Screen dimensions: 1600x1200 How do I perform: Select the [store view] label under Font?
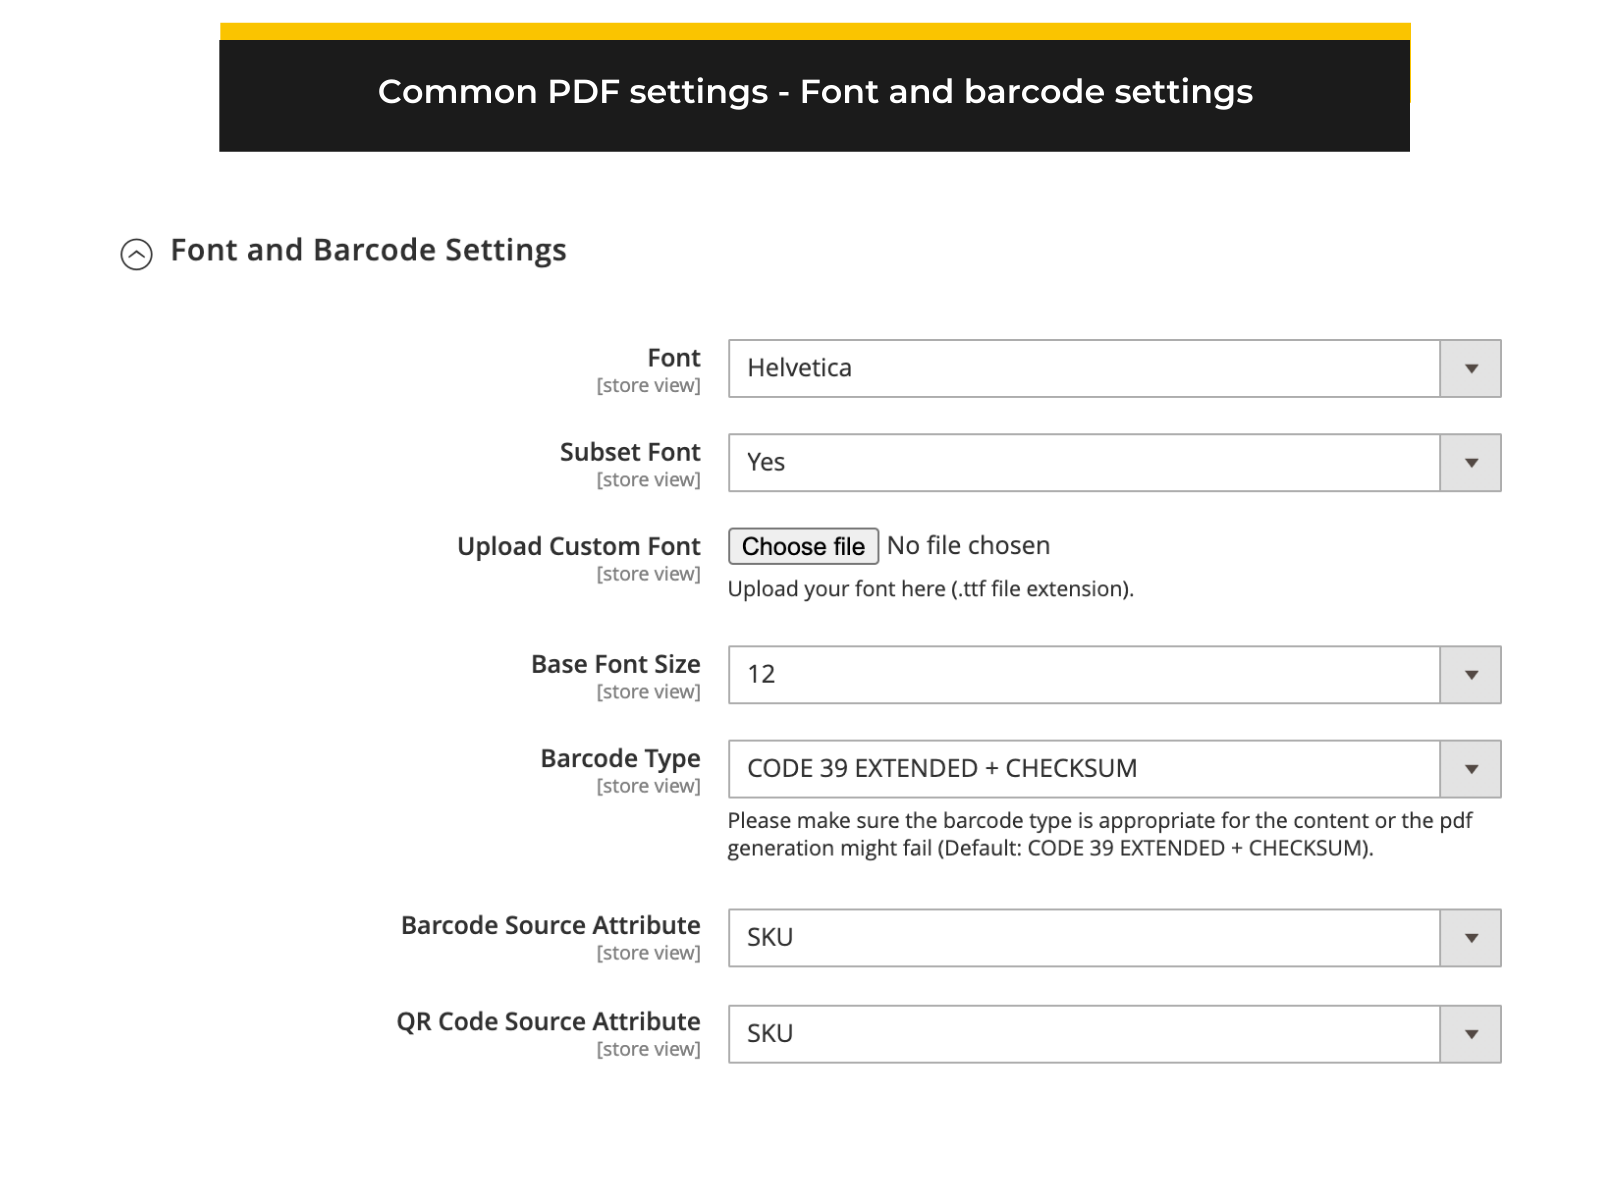(x=648, y=386)
